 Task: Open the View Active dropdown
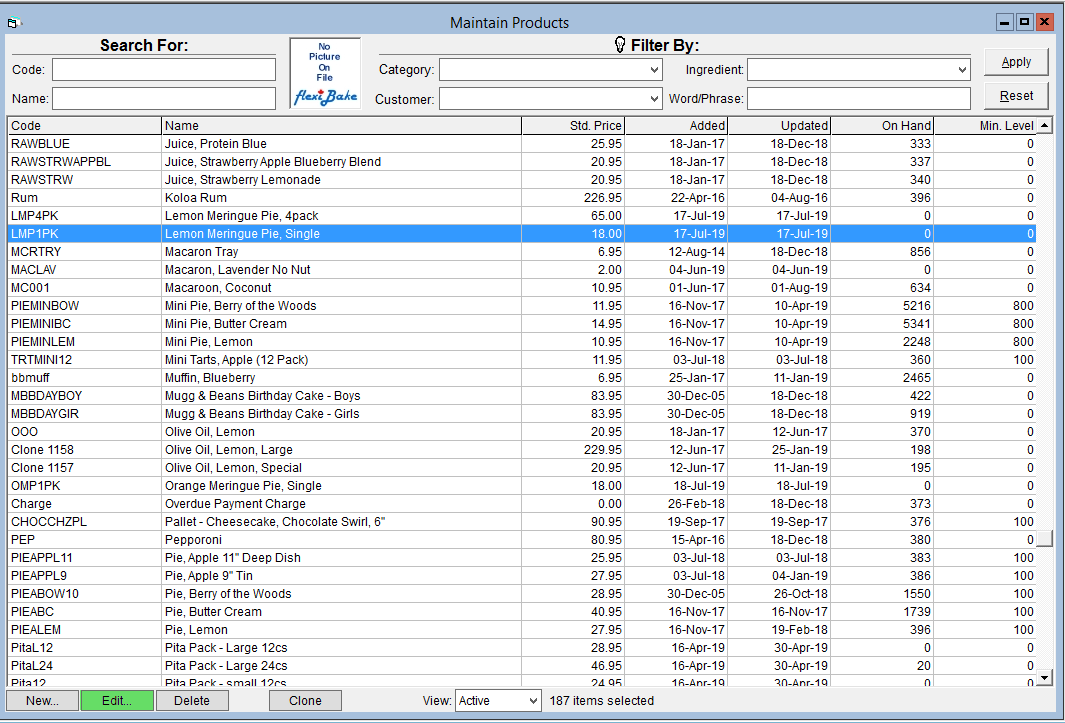tap(532, 701)
